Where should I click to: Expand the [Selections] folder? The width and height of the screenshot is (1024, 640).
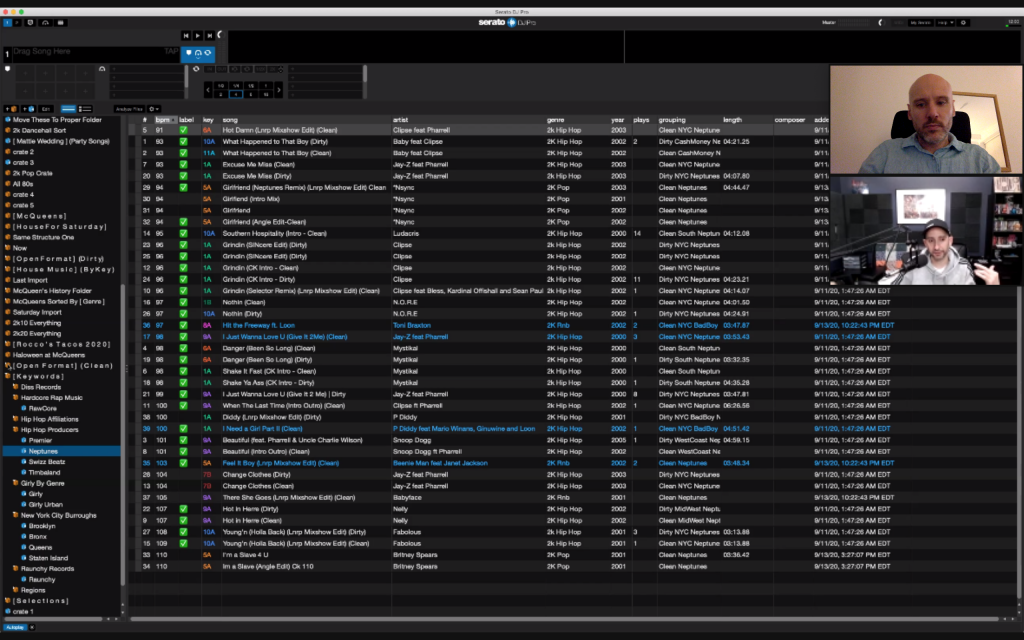coord(8,601)
